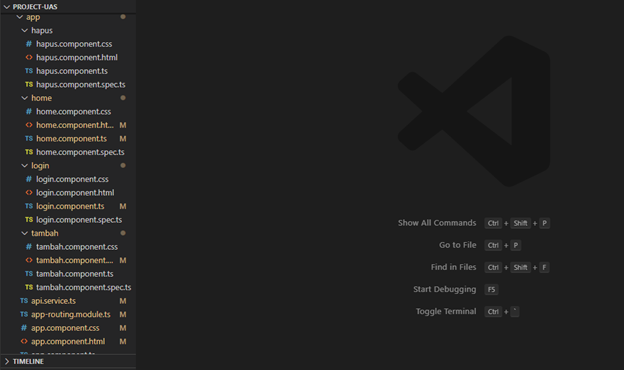Click the Go to File shortcut label

[x=458, y=245]
